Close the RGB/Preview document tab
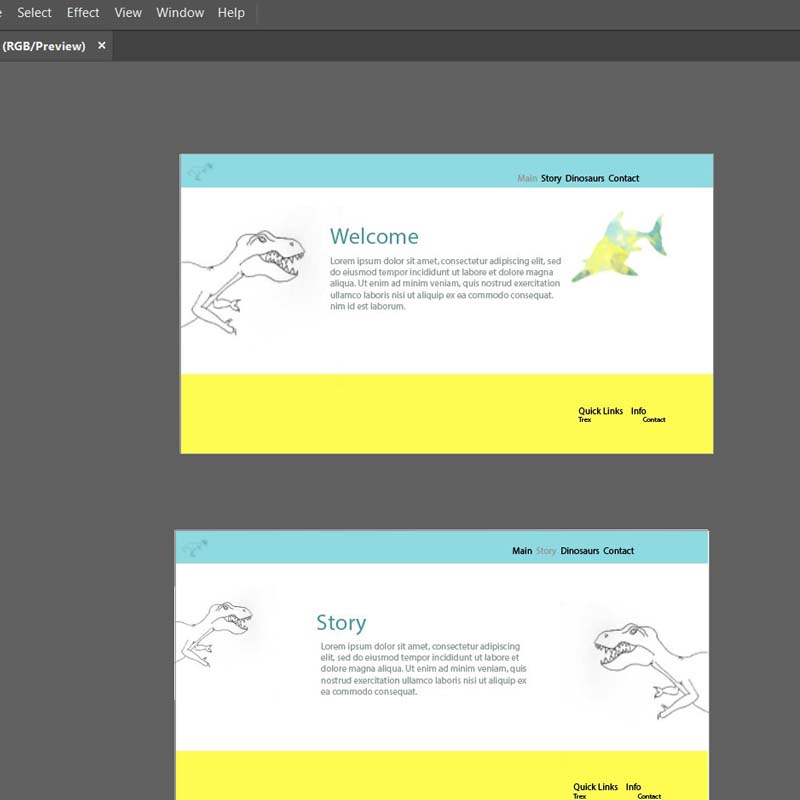 click(x=101, y=46)
